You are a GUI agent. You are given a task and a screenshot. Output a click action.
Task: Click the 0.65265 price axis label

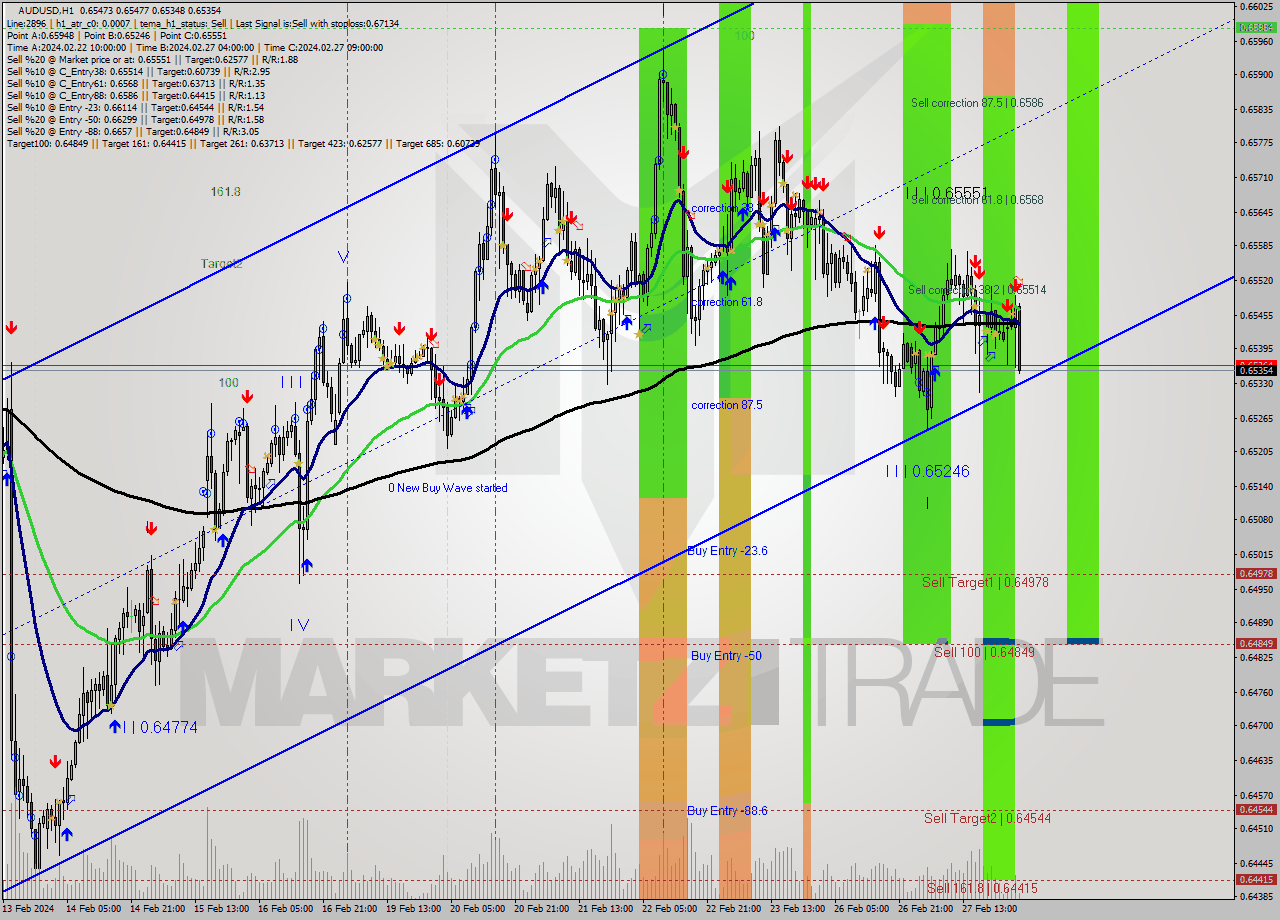(x=1257, y=419)
